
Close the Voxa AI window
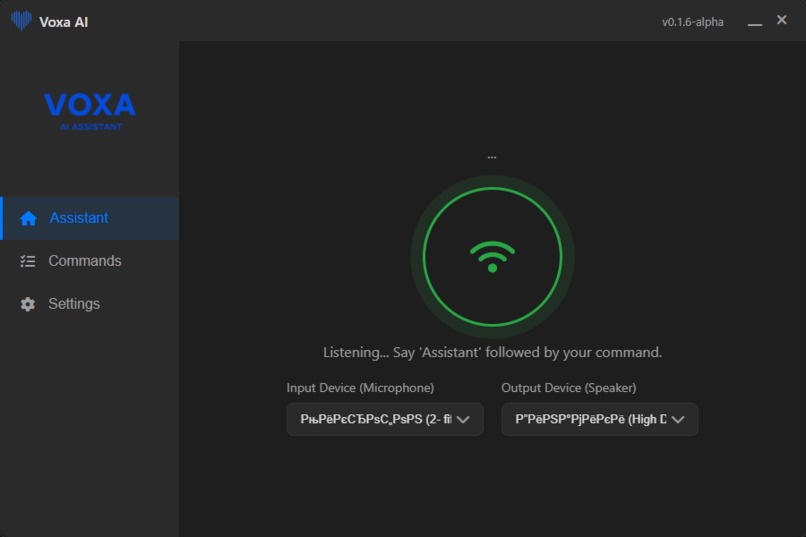781,20
